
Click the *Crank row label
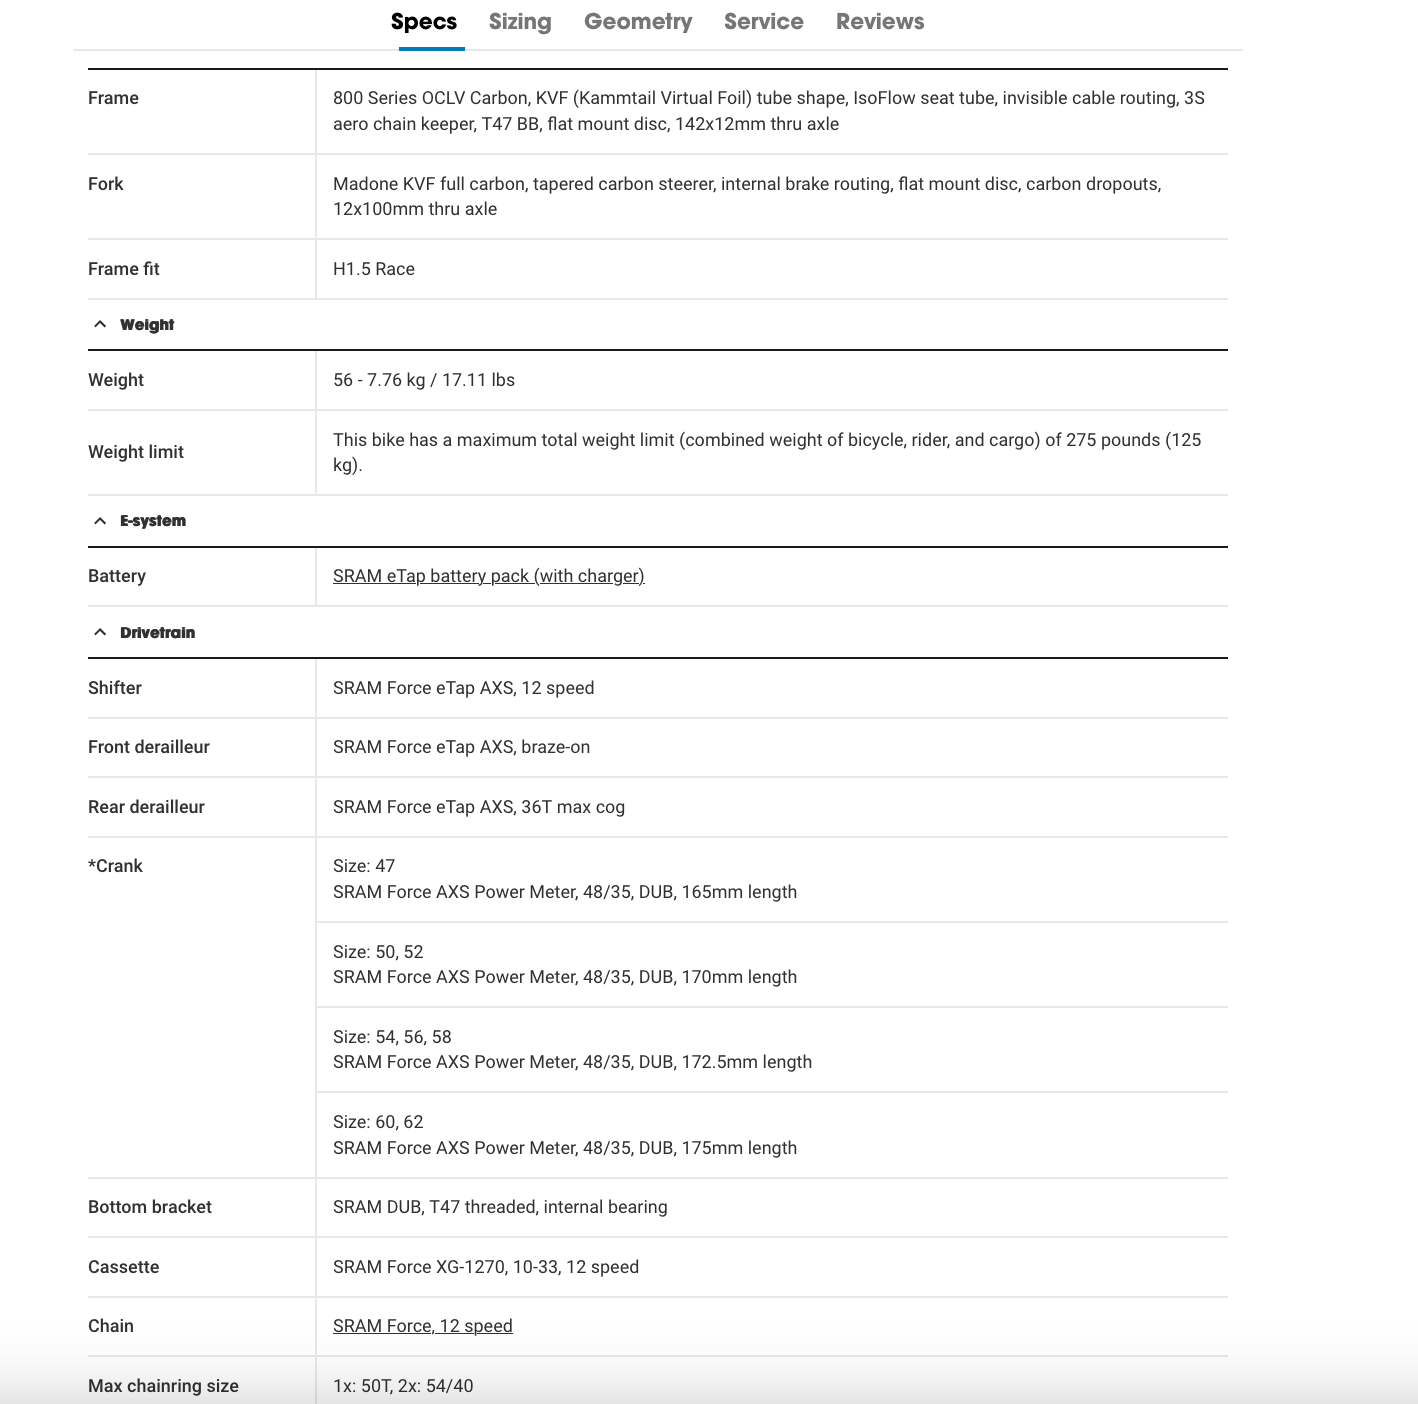[115, 866]
